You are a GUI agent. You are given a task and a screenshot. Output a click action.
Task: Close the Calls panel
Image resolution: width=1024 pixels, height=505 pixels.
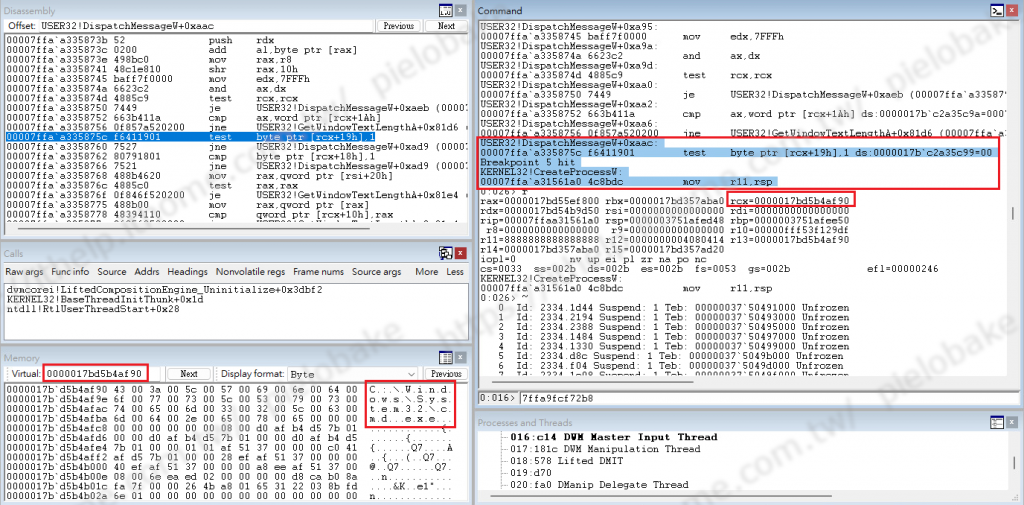460,253
